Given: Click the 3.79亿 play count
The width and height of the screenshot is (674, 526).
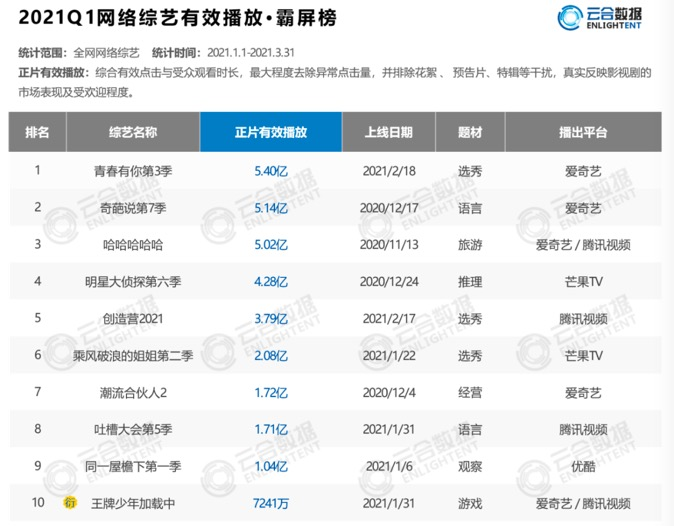Looking at the screenshot, I should click(271, 319).
